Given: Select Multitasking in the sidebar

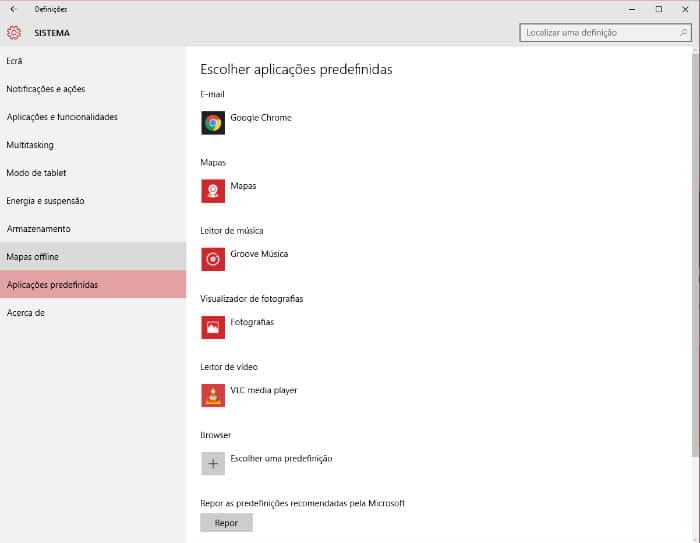Looking at the screenshot, I should (93, 145).
